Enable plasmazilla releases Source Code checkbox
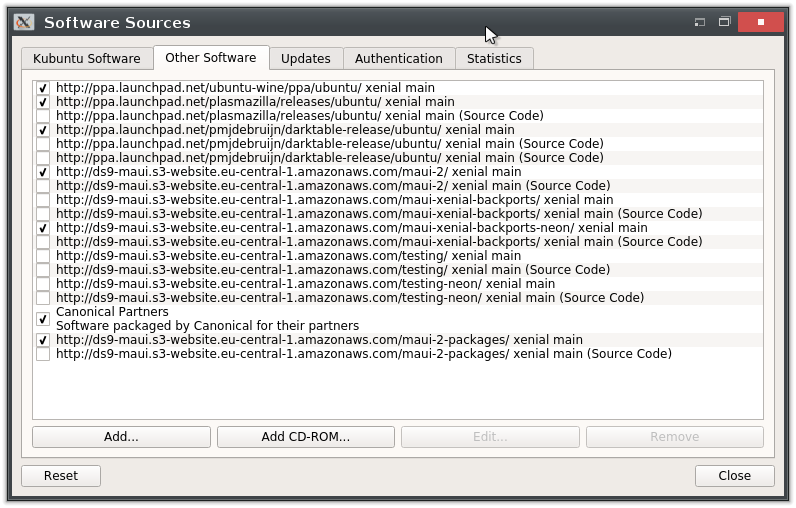The height and width of the screenshot is (508, 796). pos(43,116)
